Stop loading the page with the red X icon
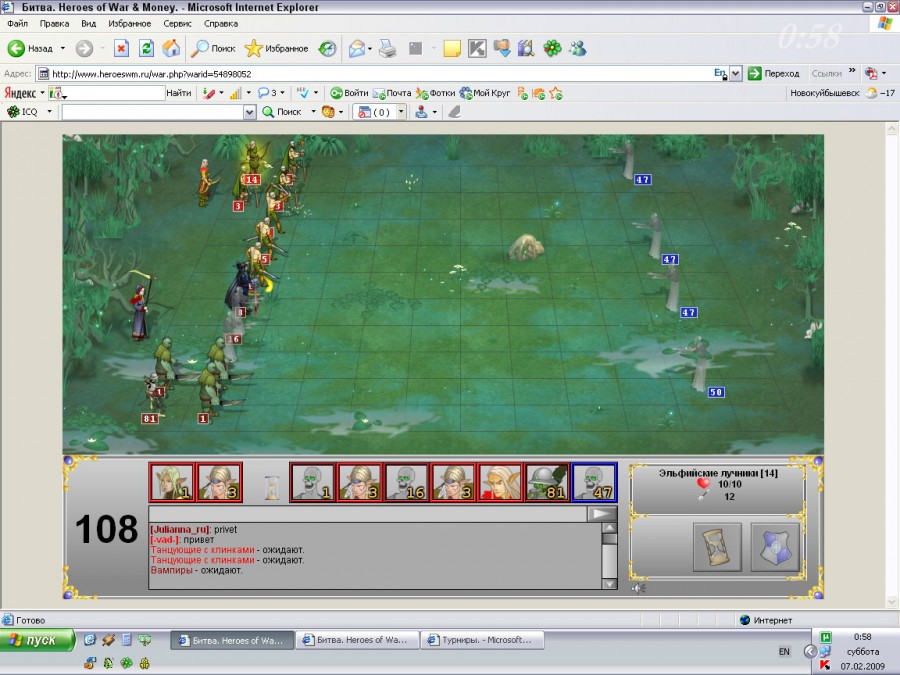Image resolution: width=900 pixels, height=675 pixels. (121, 49)
